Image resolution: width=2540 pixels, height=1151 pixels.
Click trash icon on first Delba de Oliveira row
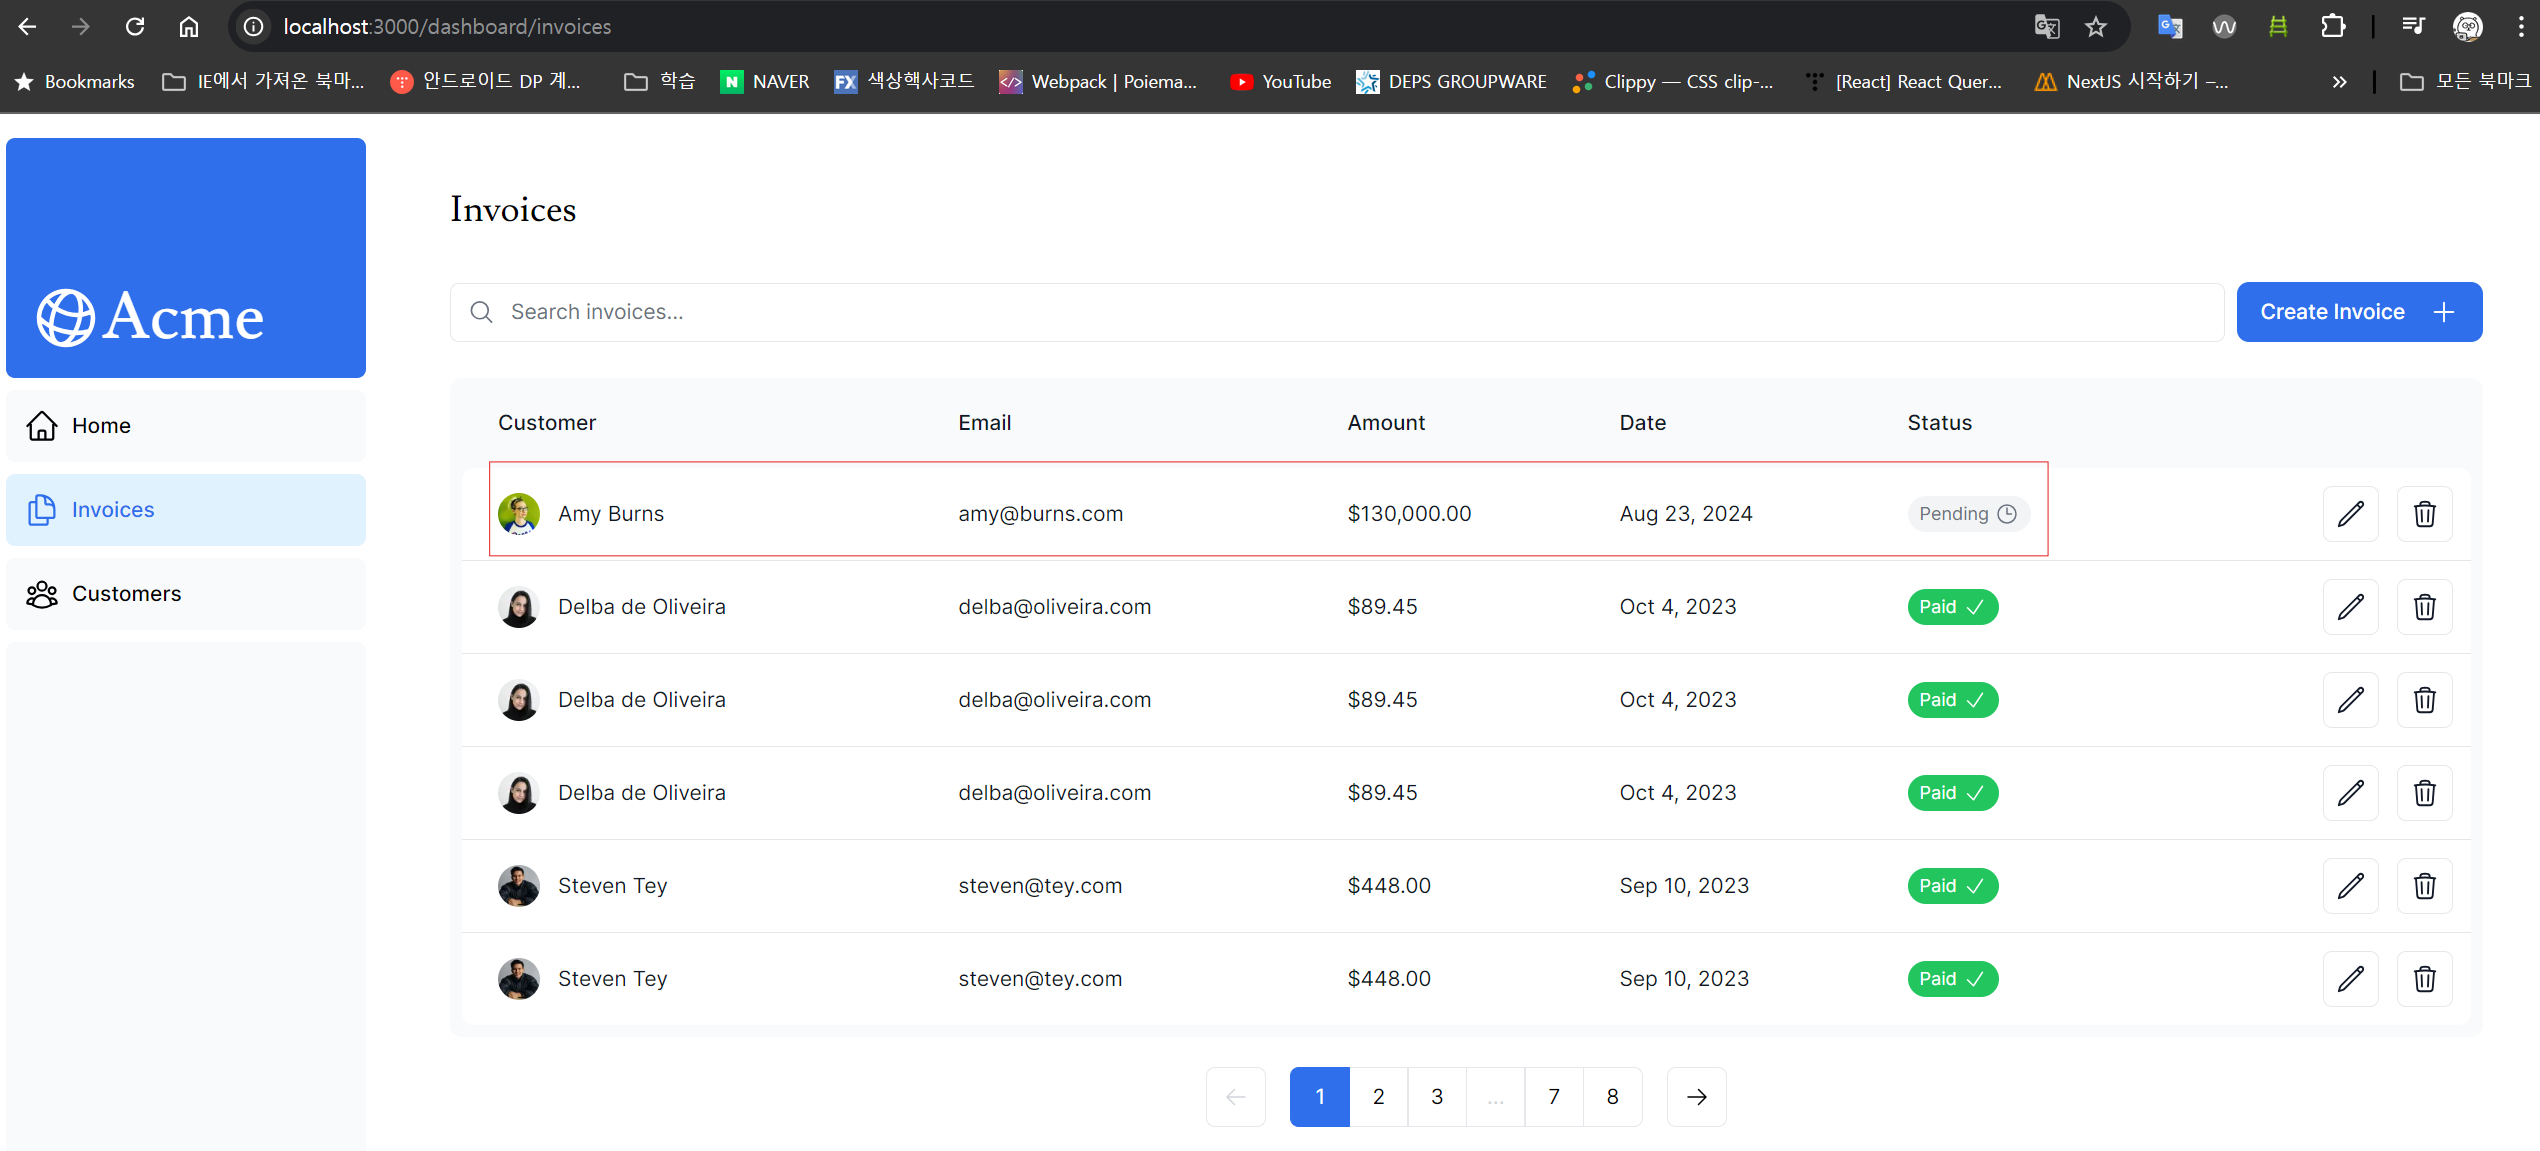tap(2424, 607)
